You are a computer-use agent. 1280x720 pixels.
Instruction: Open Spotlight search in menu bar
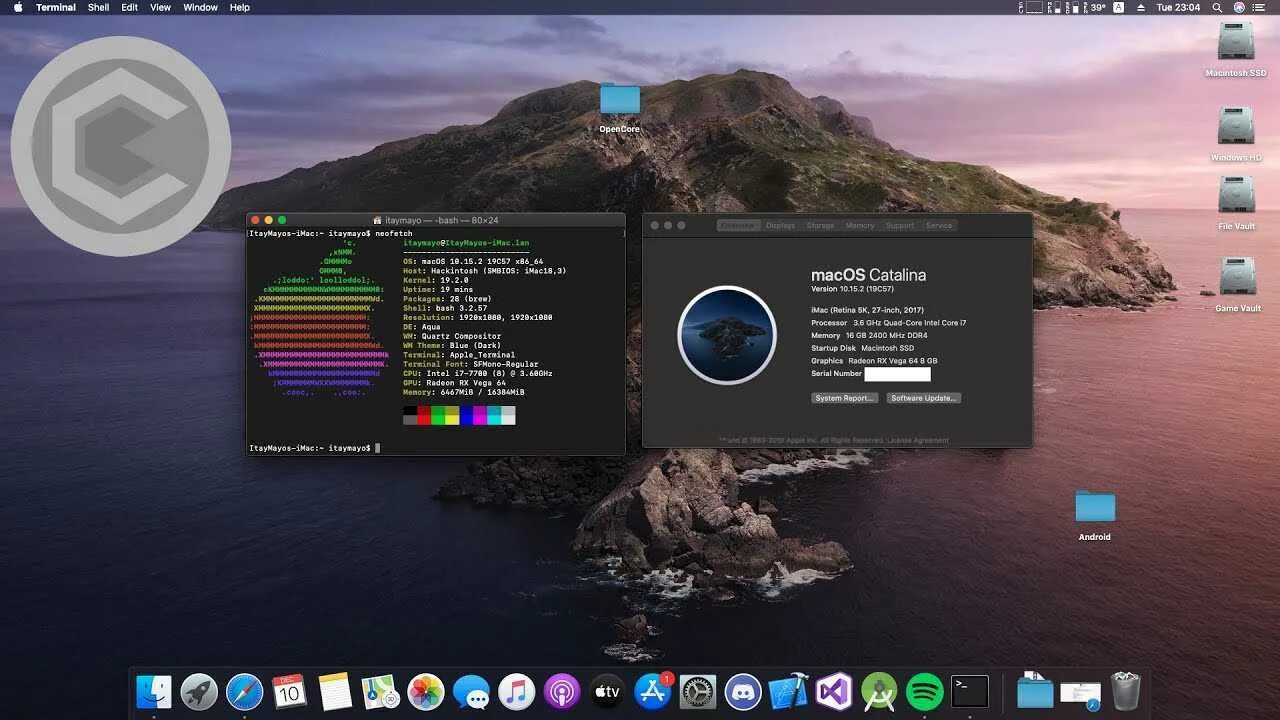(x=1217, y=7)
